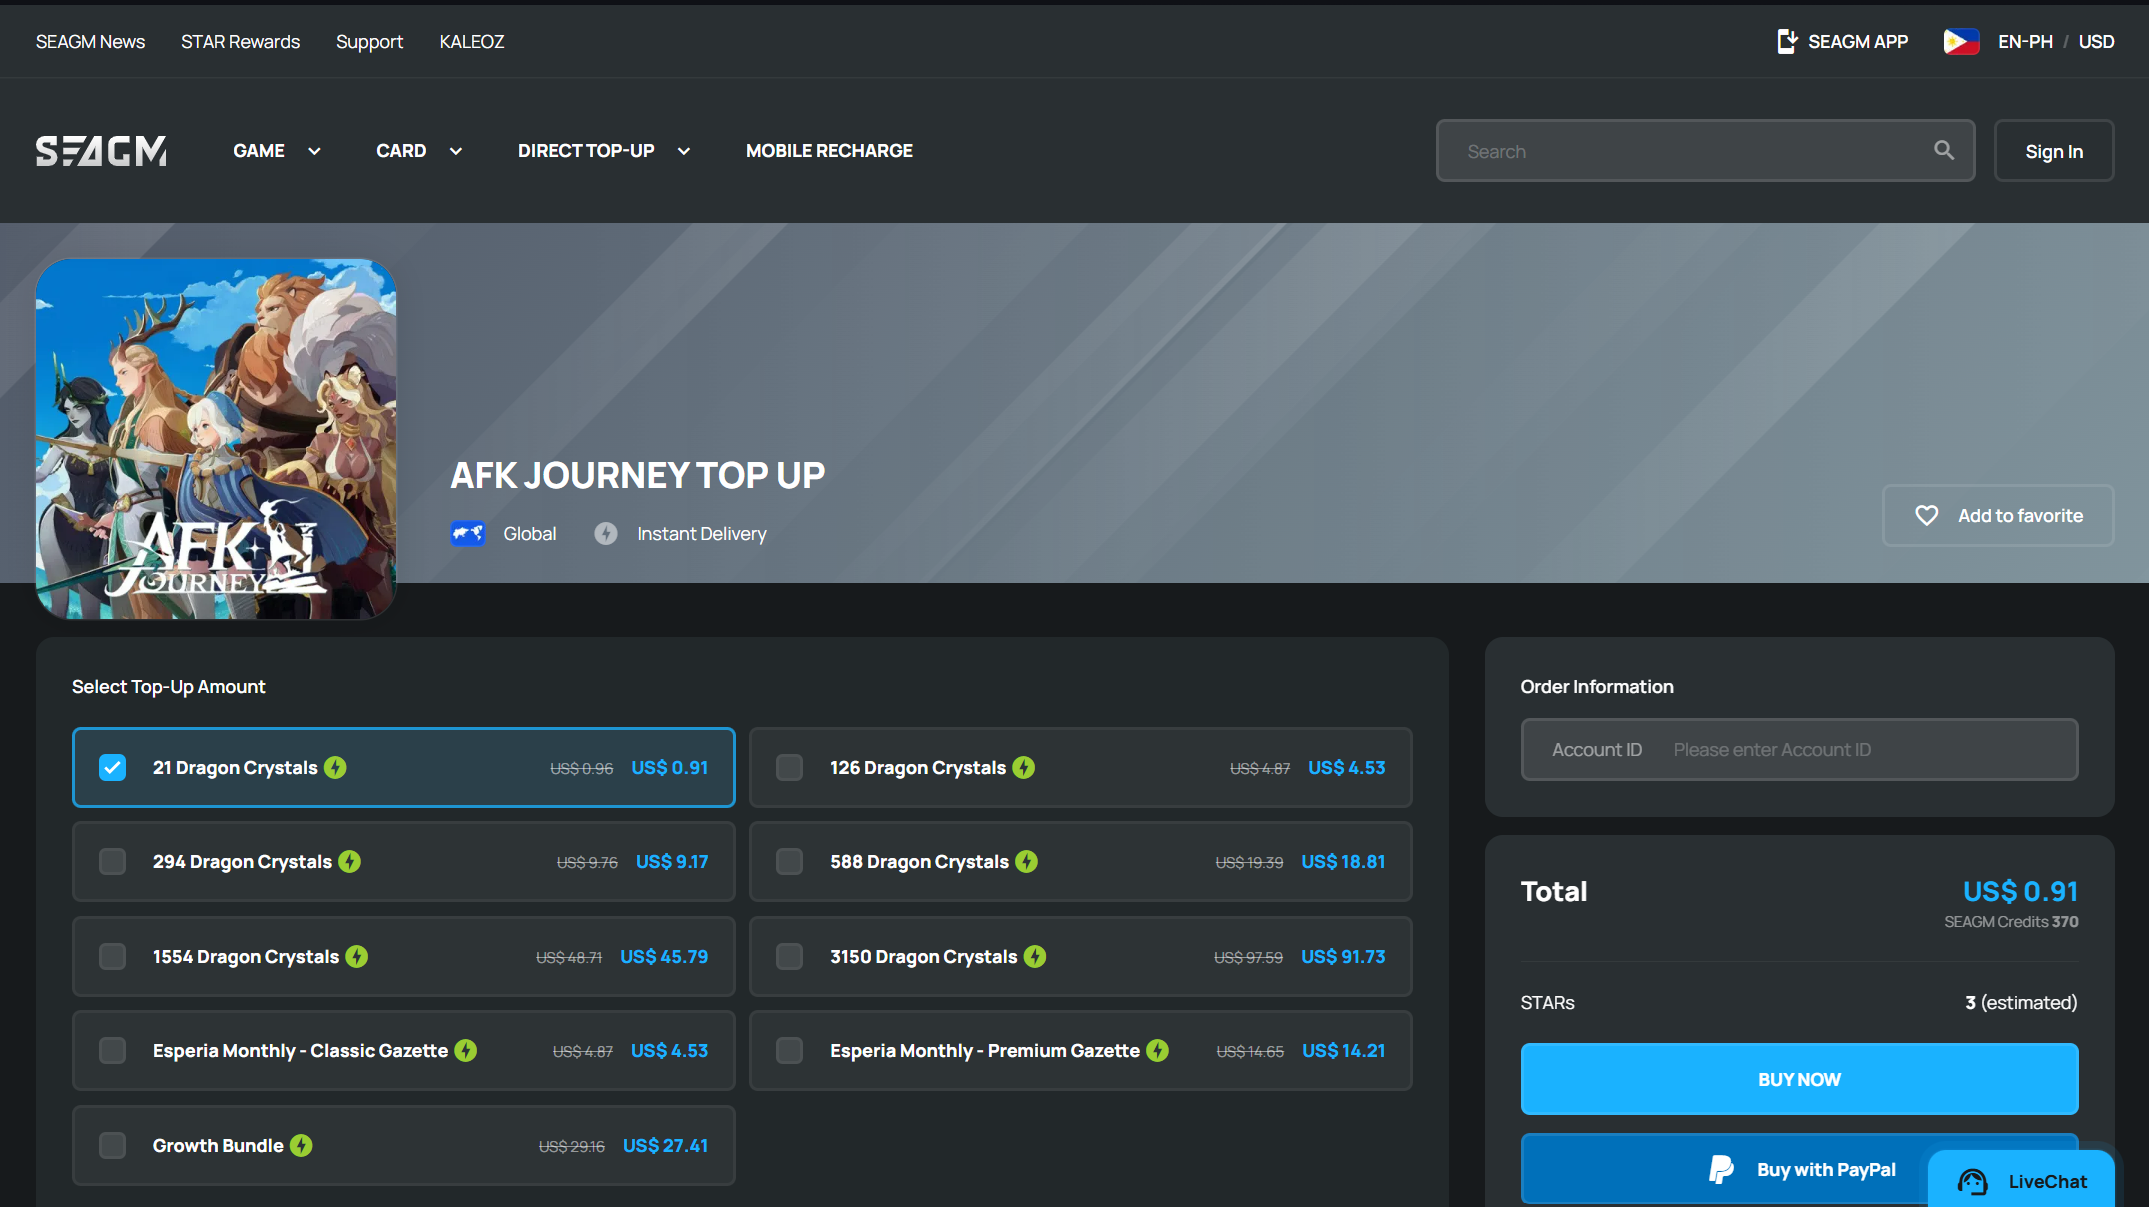Click the AFK Journey game cover thumbnail
Viewport: 2149px width, 1207px height.
click(x=216, y=439)
